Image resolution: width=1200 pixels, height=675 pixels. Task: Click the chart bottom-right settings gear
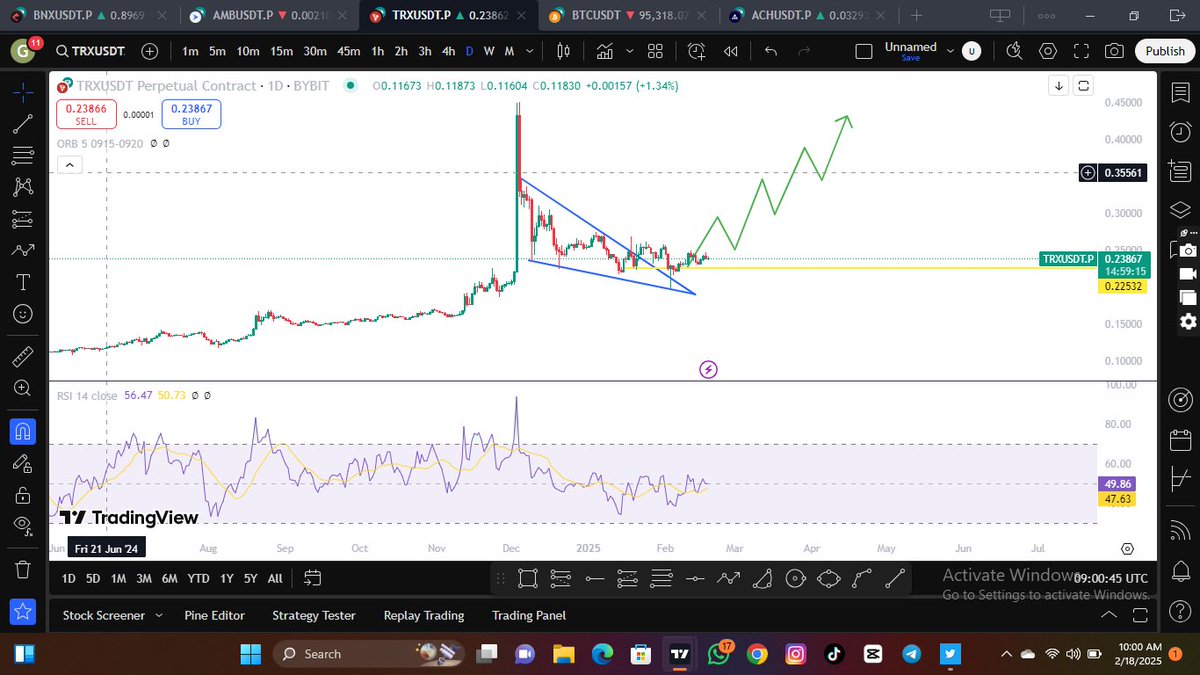click(1127, 548)
